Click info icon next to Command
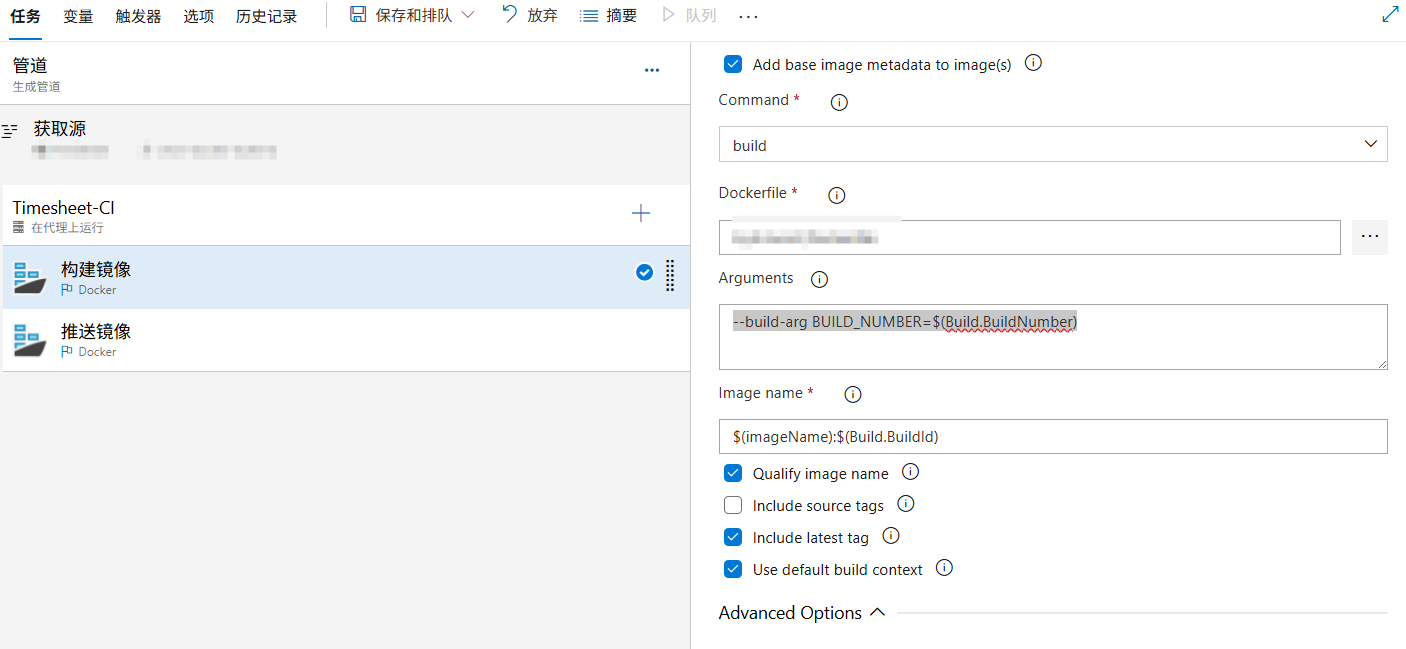 pos(840,102)
